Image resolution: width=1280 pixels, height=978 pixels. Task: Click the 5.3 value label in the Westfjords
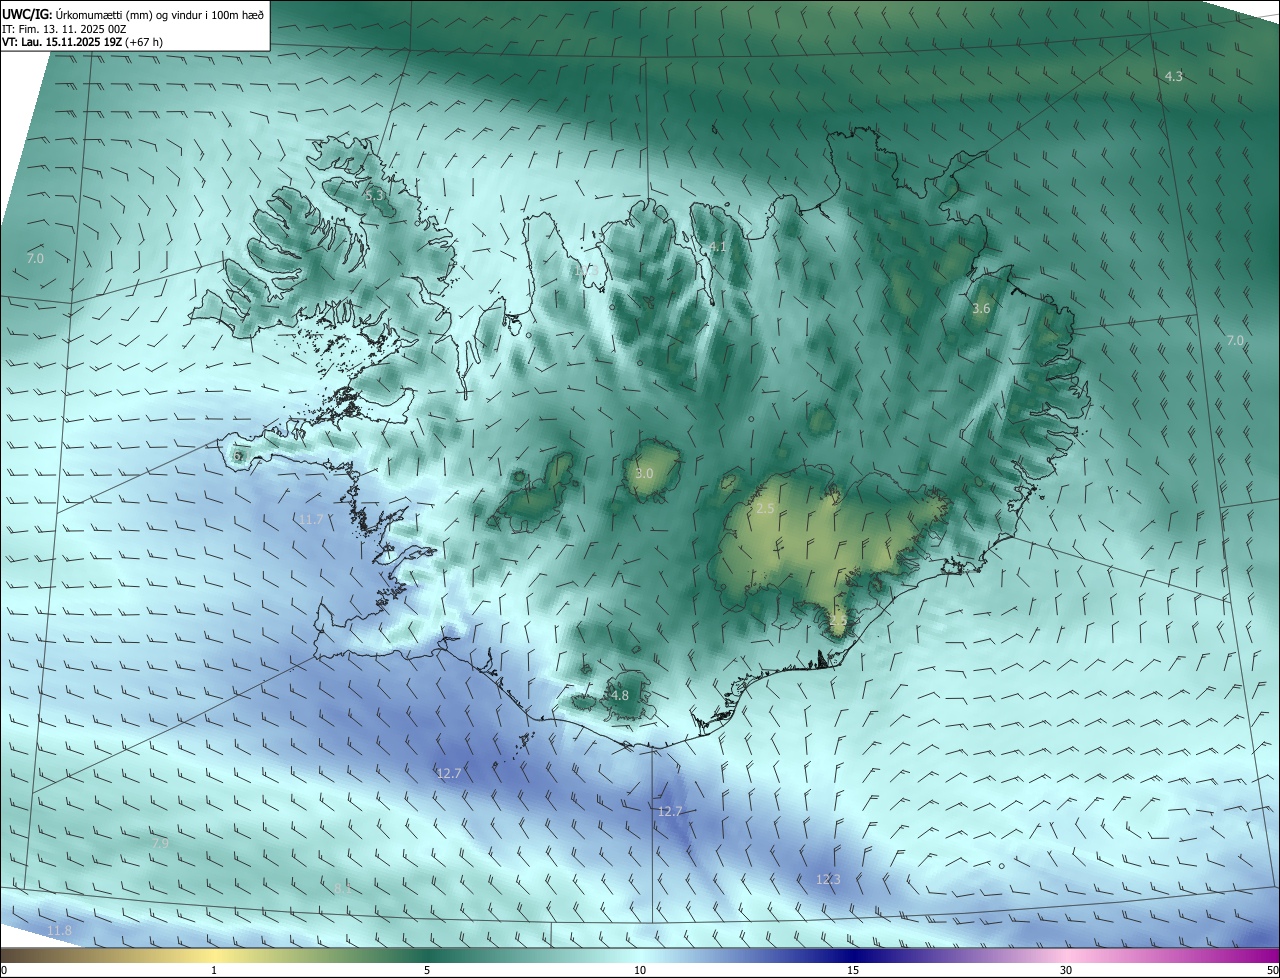coord(374,196)
